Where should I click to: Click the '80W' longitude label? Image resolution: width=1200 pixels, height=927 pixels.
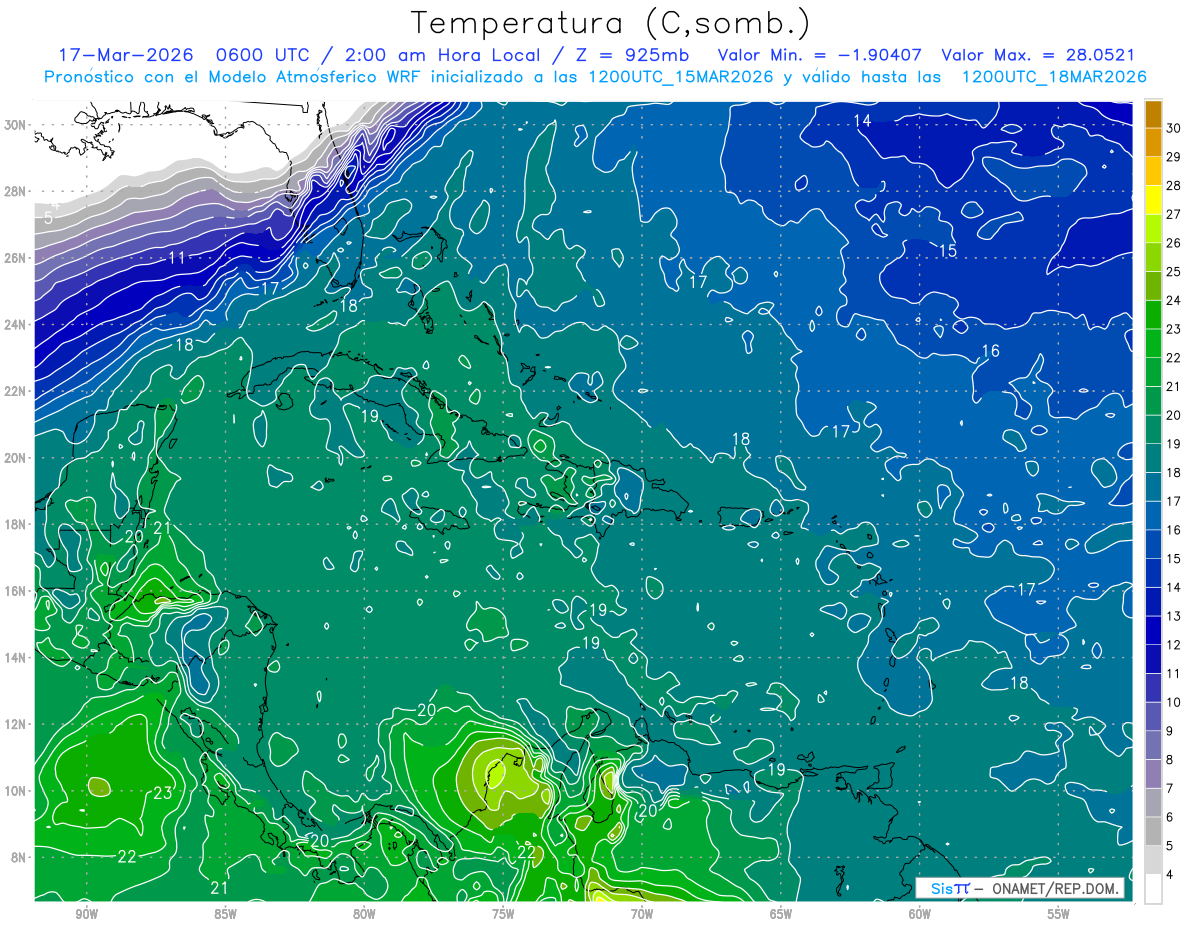(364, 914)
